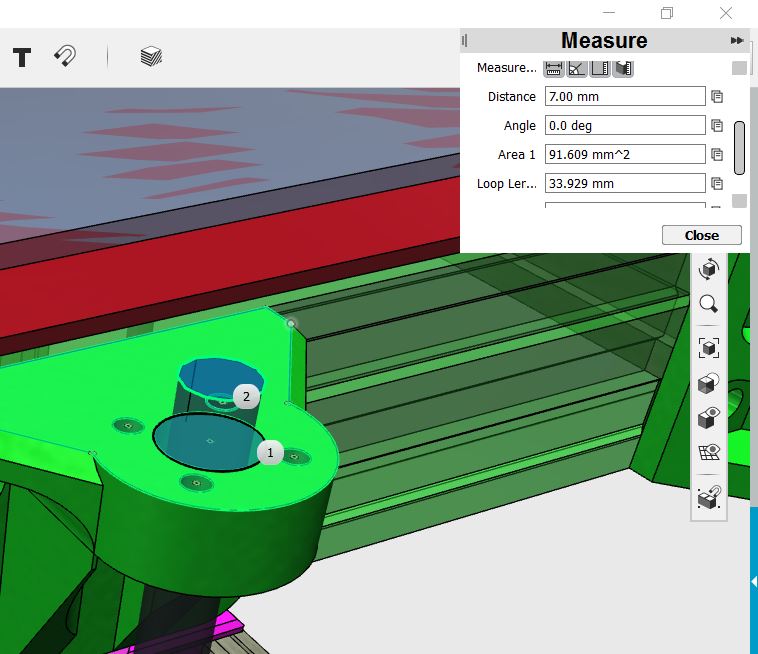Choose the area measurement mode icon

tap(600, 68)
